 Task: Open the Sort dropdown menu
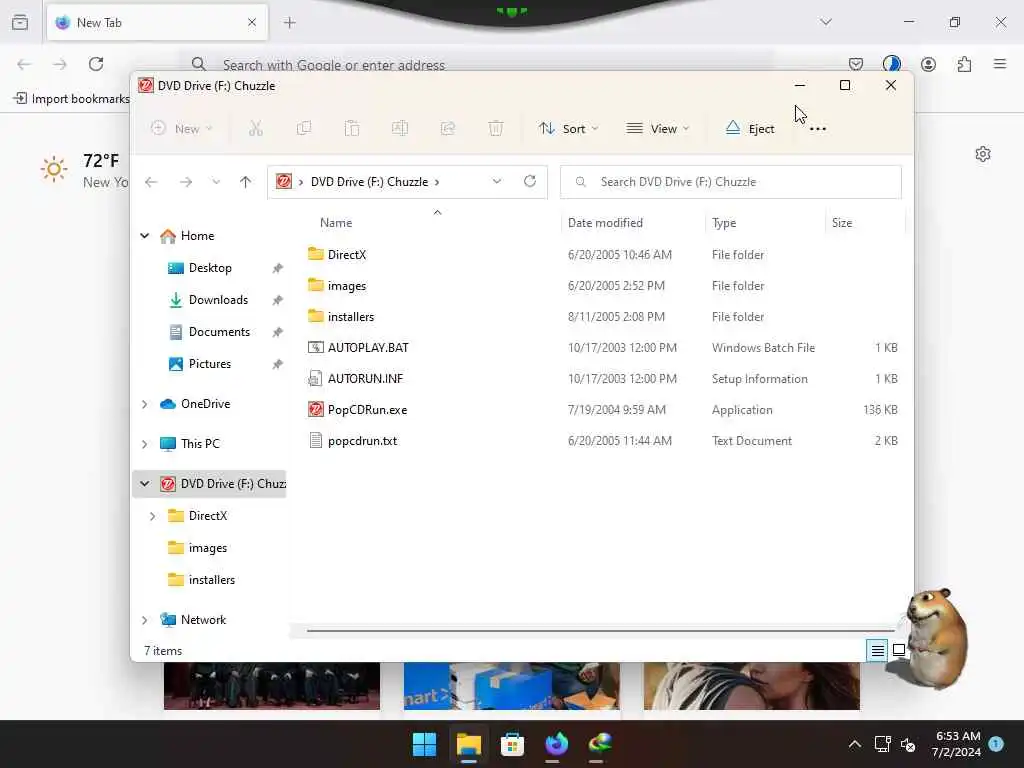coord(568,129)
